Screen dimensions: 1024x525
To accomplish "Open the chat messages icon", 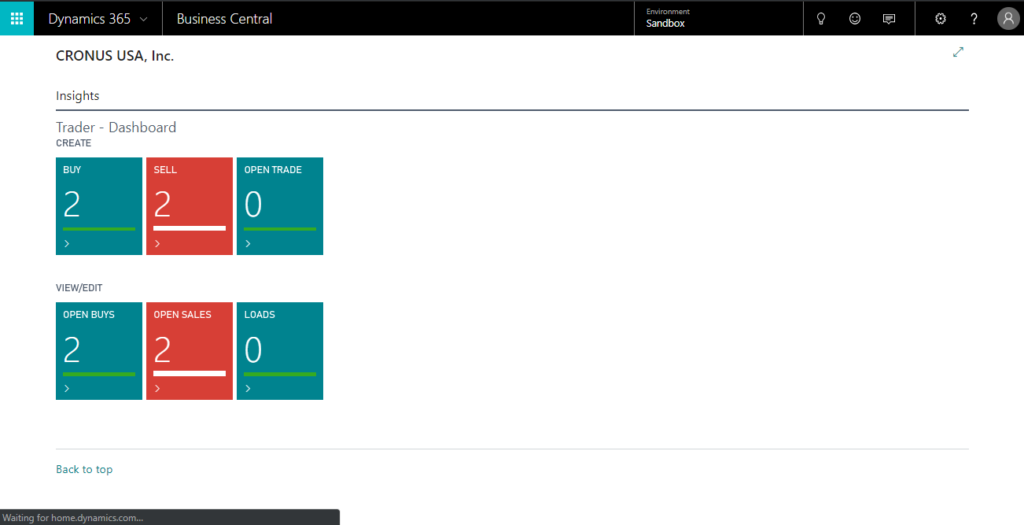I will (x=888, y=19).
